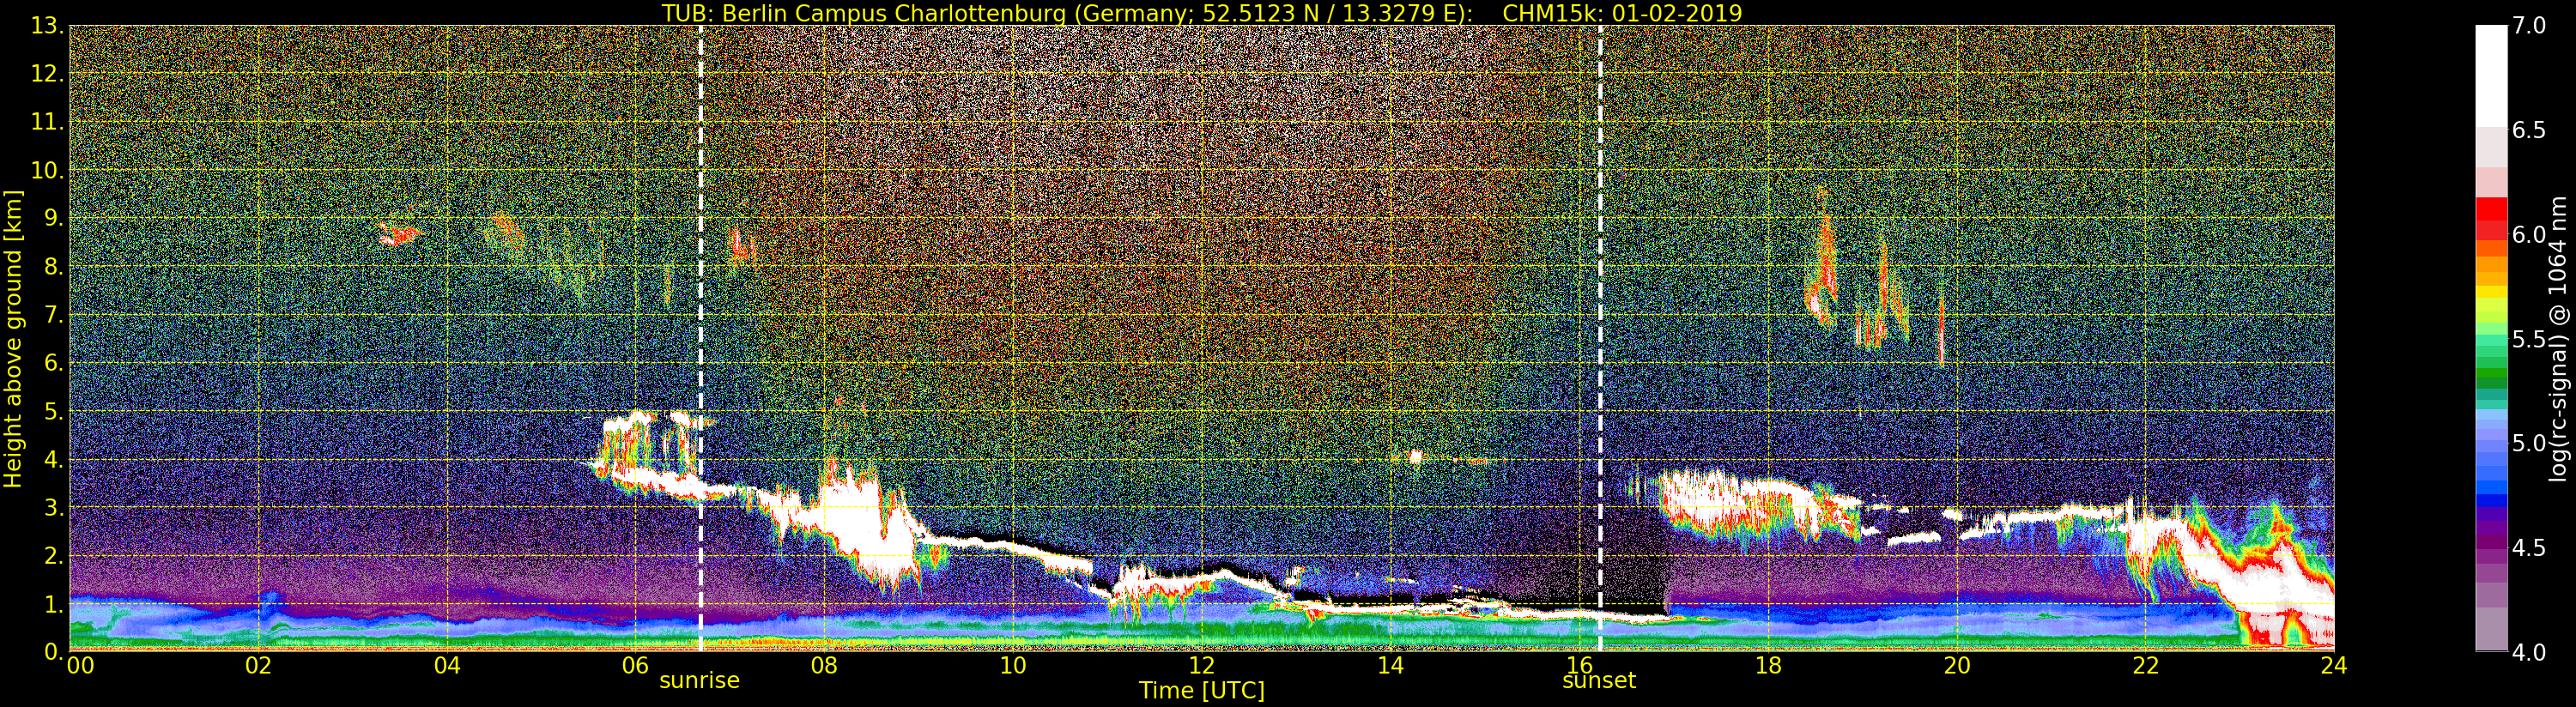Click the small red cloud patch near 03:30 UTC
Image resolution: width=2576 pixels, height=707 pixels.
pos(400,235)
